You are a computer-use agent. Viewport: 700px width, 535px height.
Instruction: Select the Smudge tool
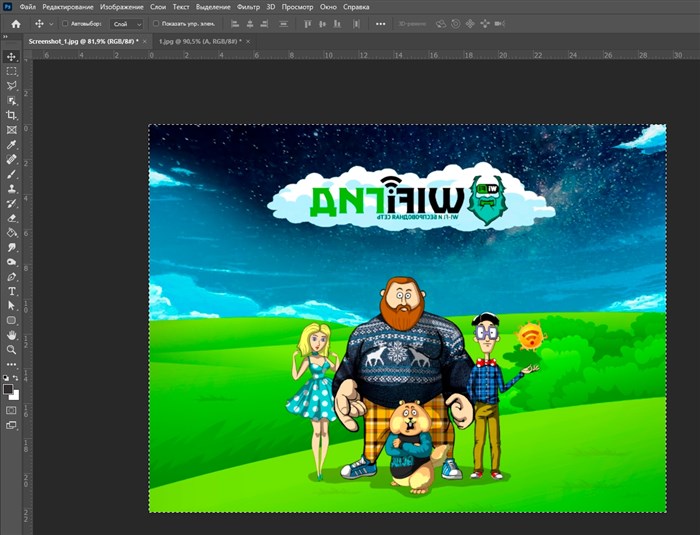click(12, 247)
